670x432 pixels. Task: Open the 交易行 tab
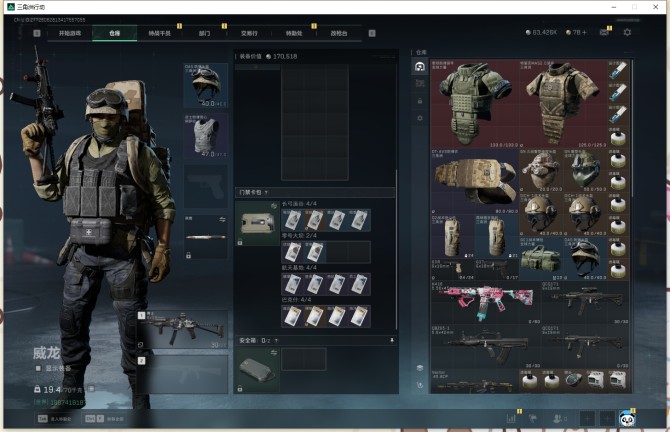(249, 33)
